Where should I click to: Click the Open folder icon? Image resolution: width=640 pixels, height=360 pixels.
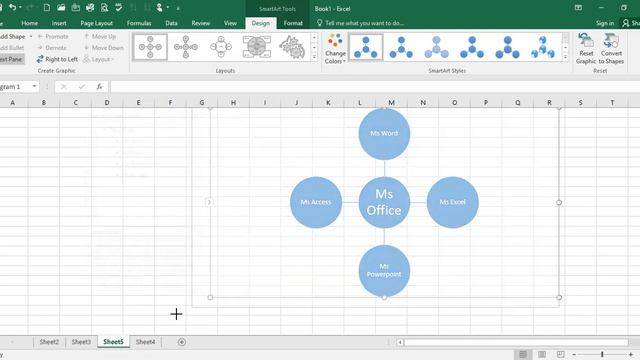coord(61,7)
